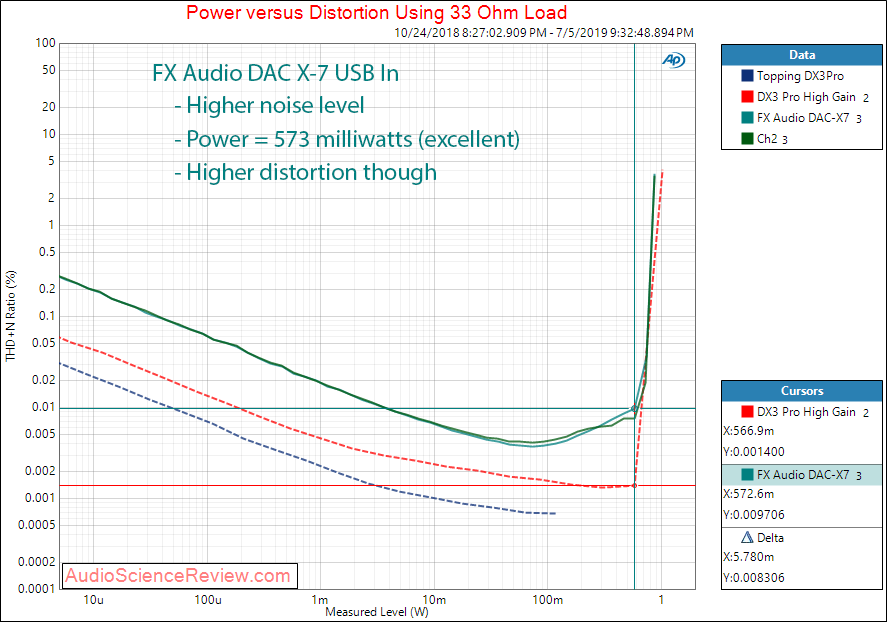
Task: Click the Power = 573 milliwatts annotation
Action: (x=347, y=139)
